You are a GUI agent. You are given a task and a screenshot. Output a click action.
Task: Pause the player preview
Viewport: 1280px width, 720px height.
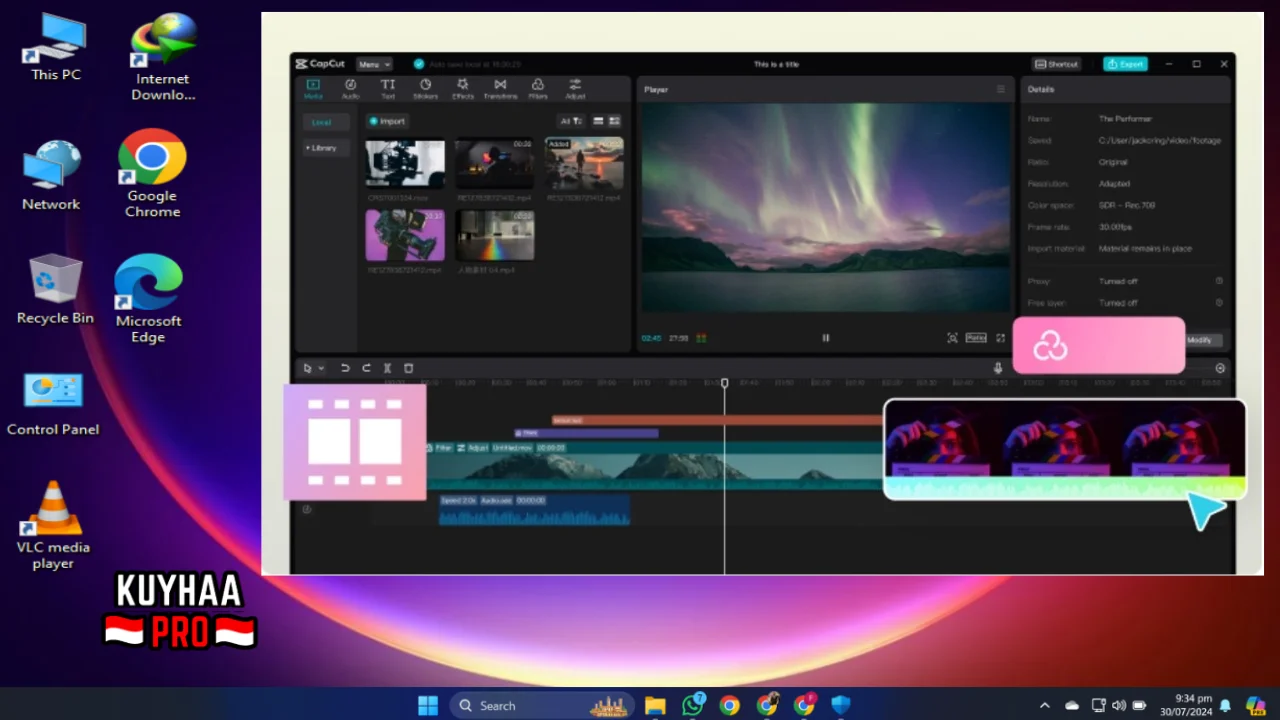825,338
